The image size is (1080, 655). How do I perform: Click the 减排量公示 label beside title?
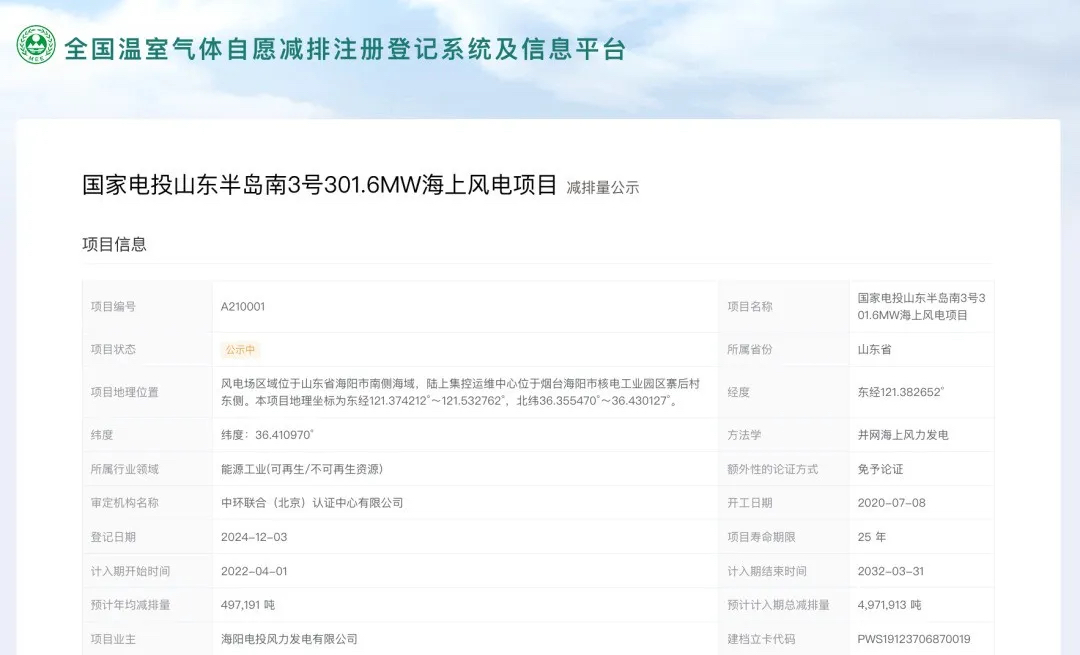click(603, 187)
